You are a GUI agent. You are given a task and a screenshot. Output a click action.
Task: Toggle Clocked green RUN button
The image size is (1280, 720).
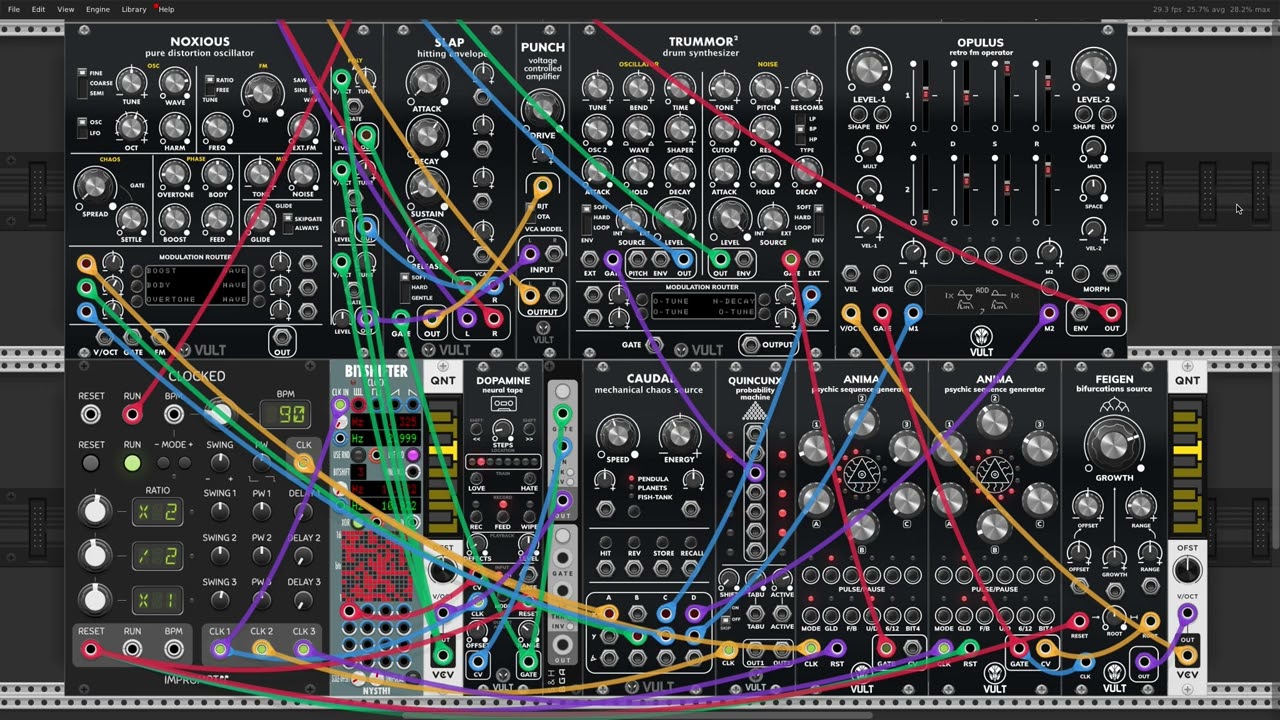click(x=132, y=463)
